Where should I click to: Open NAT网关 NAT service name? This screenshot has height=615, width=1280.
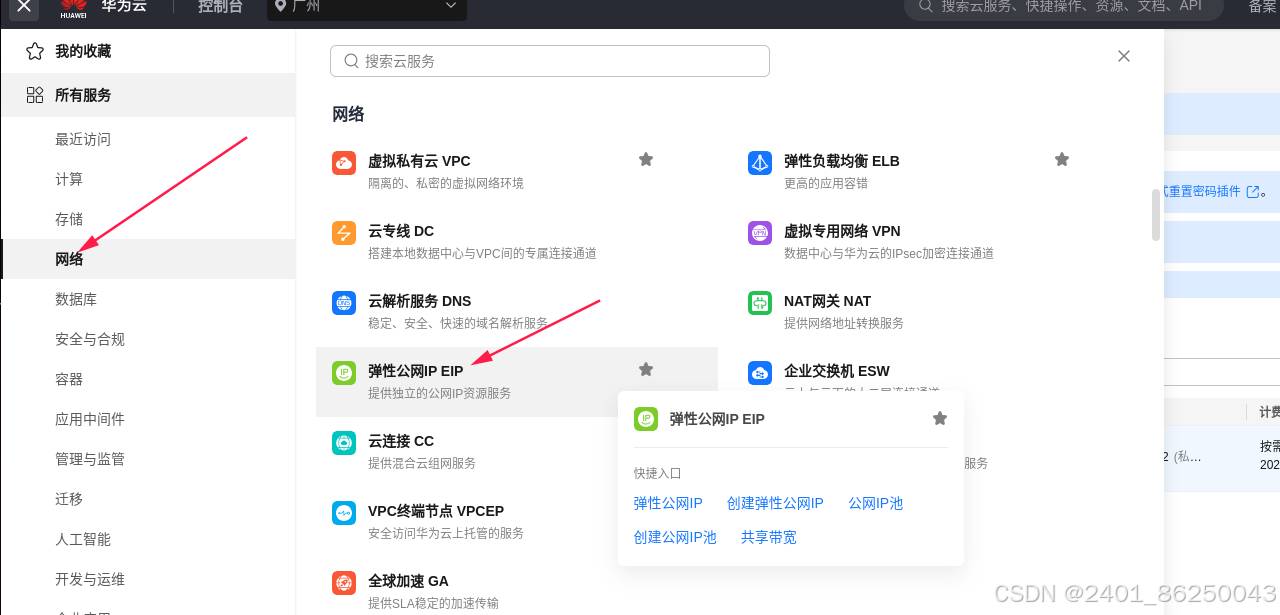827,301
